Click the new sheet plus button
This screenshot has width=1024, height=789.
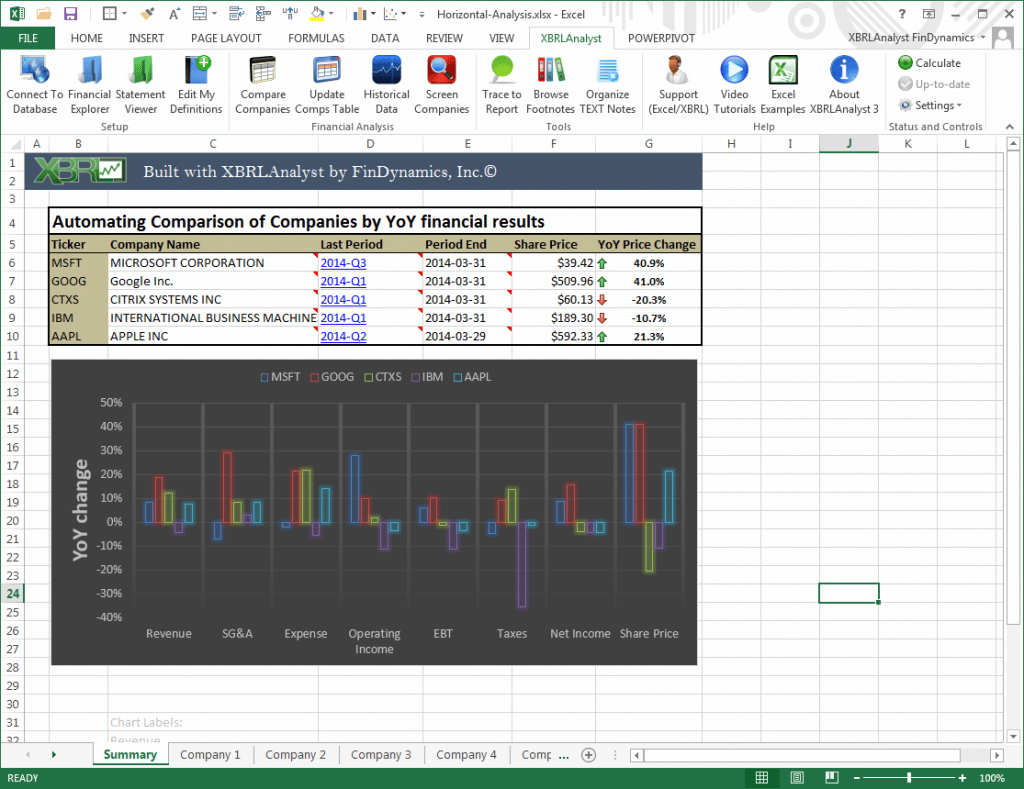click(588, 755)
